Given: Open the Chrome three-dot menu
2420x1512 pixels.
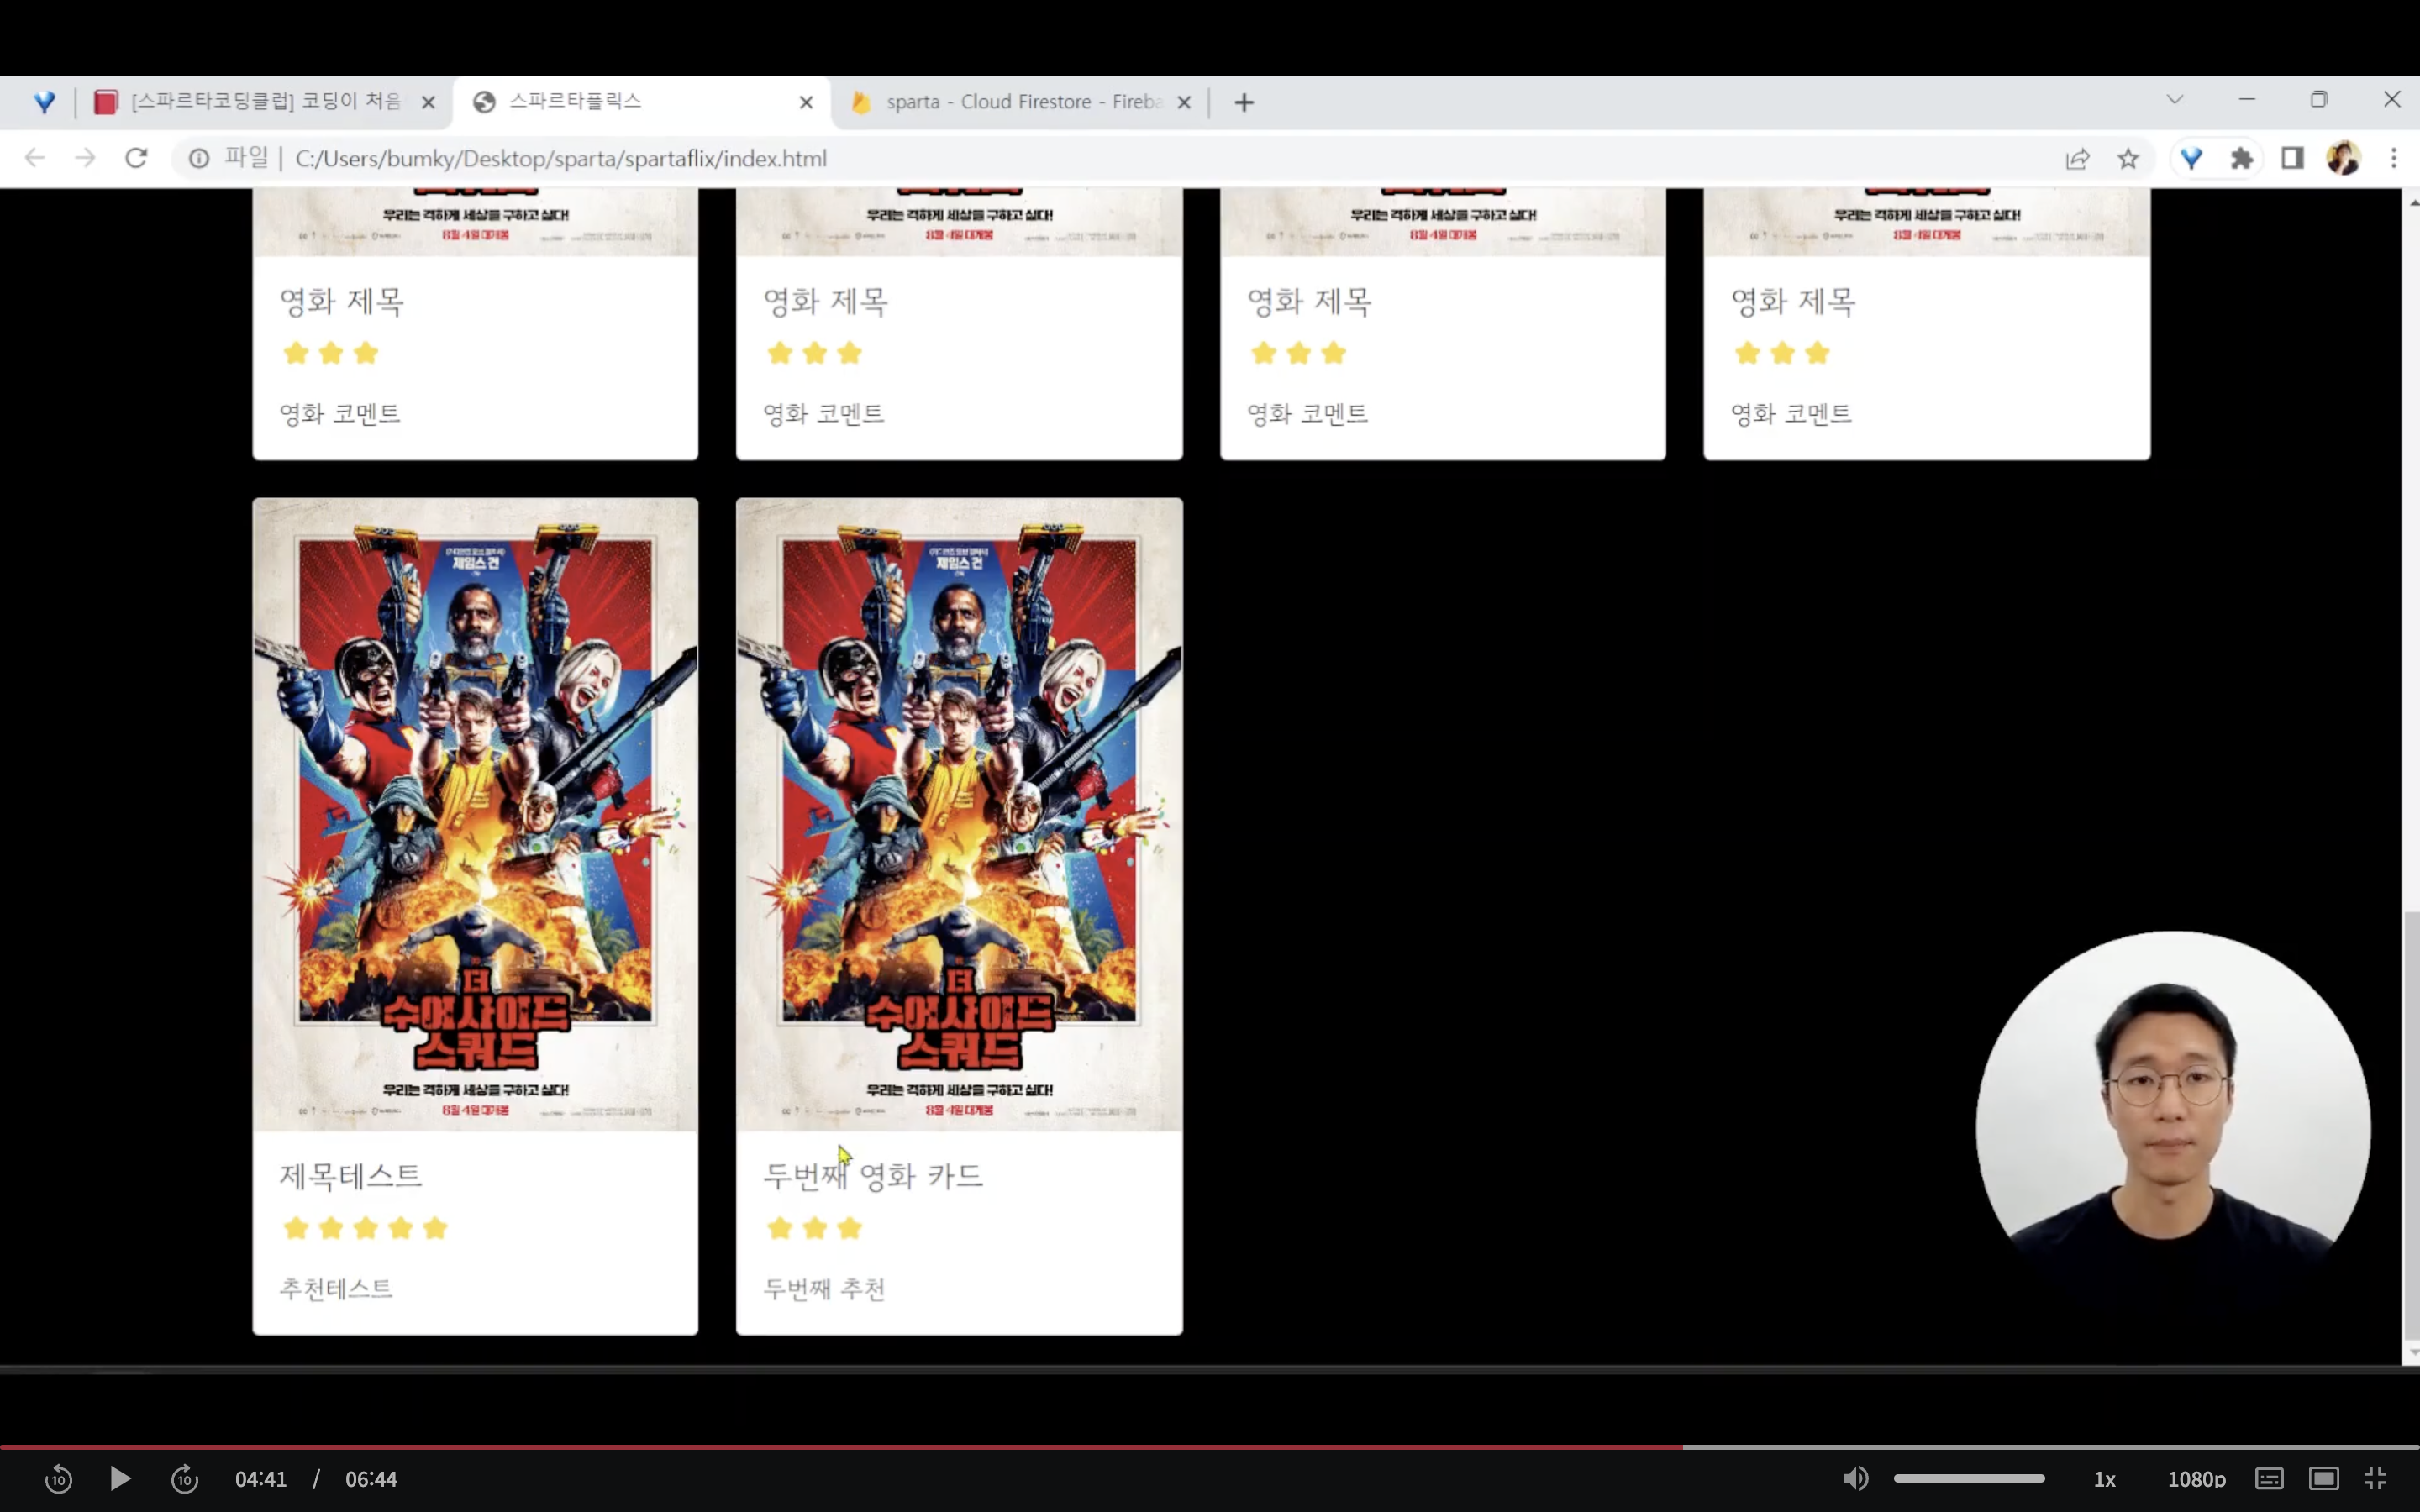Looking at the screenshot, I should pos(2394,158).
